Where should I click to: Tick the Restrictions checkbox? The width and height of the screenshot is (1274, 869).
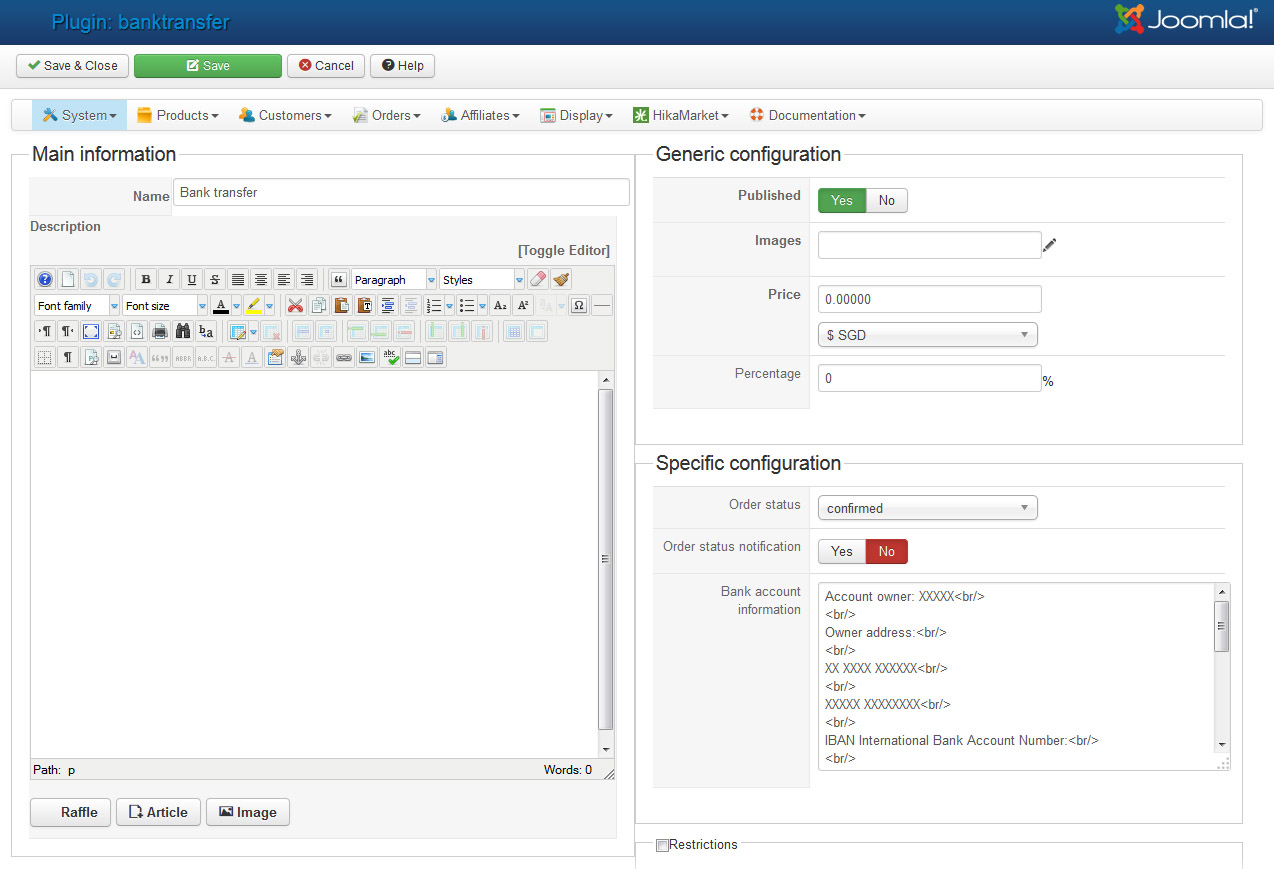pos(662,846)
